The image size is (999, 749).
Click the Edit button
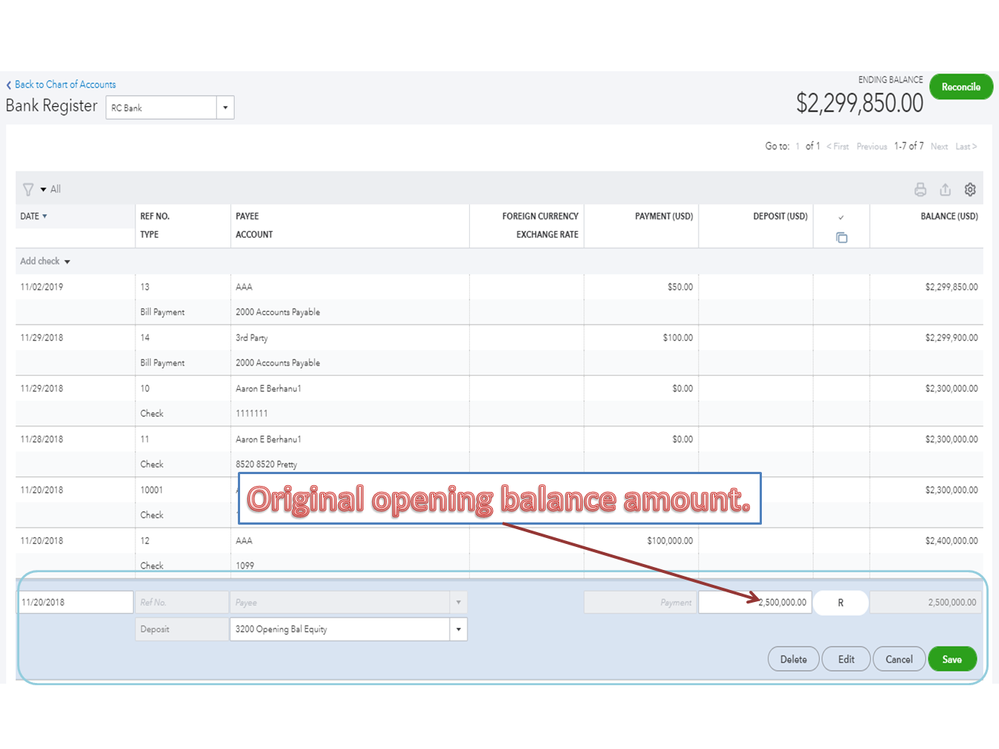846,659
